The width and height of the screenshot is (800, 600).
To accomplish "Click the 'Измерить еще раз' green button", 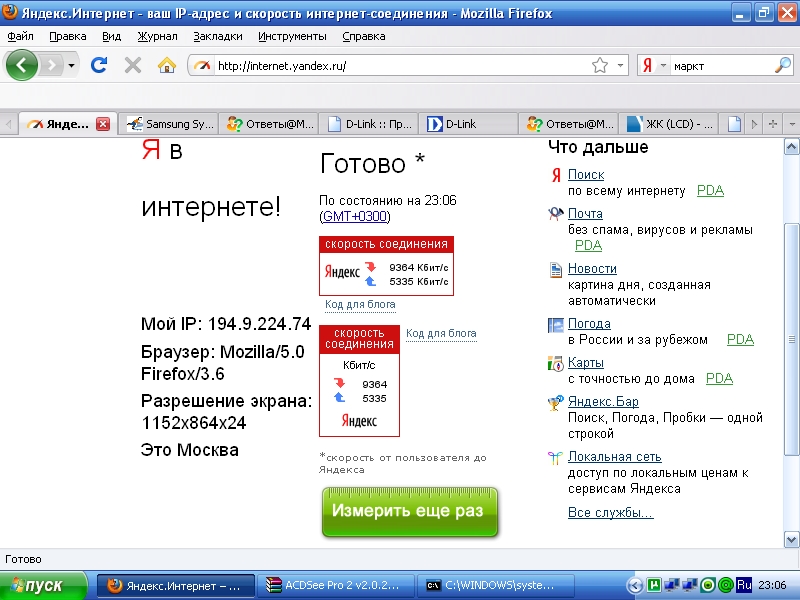I will [x=409, y=512].
